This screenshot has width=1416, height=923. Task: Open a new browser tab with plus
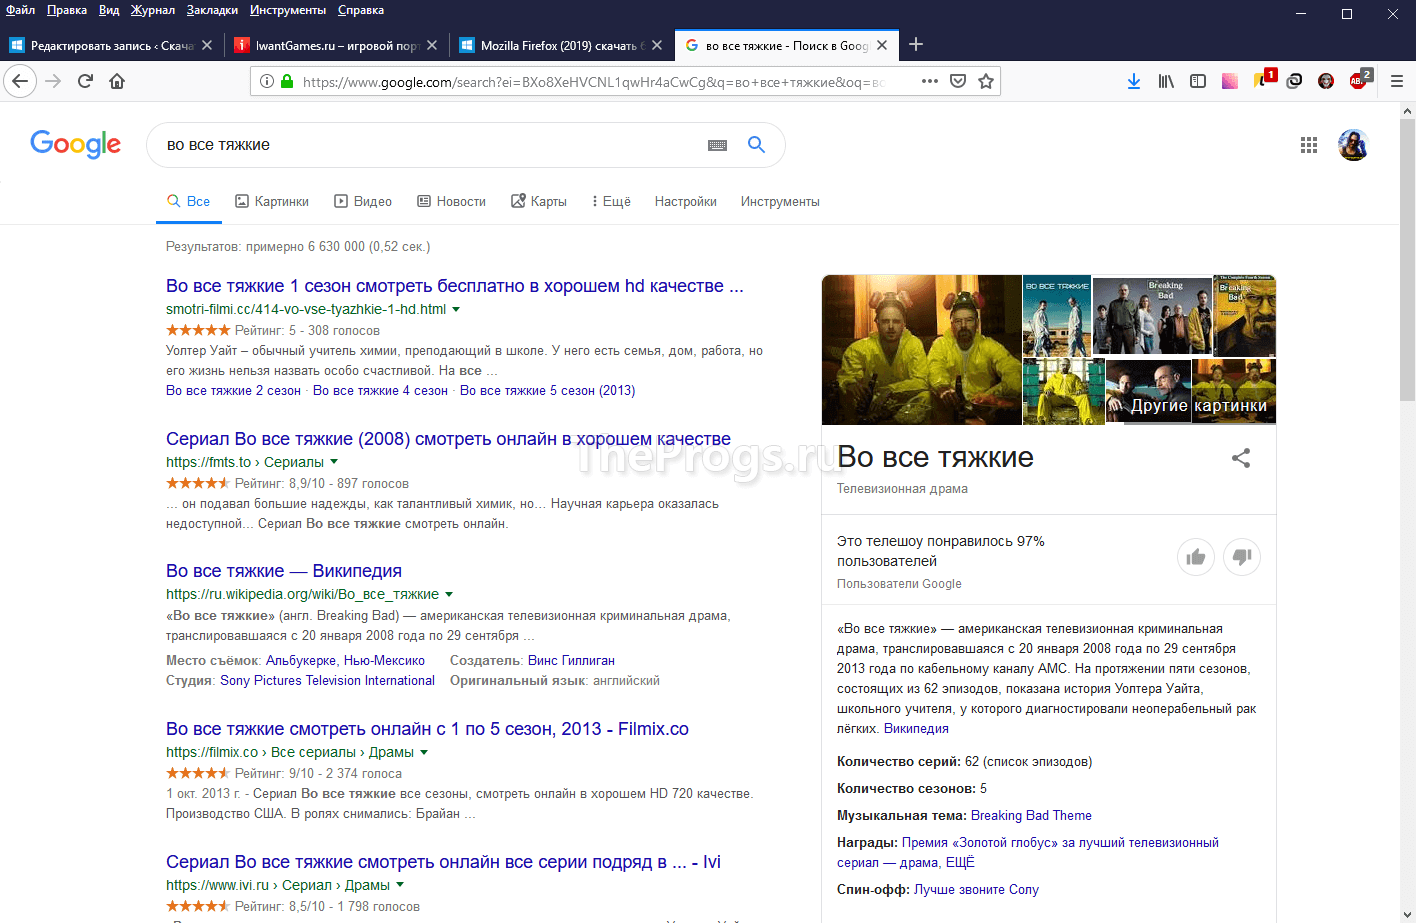point(916,44)
